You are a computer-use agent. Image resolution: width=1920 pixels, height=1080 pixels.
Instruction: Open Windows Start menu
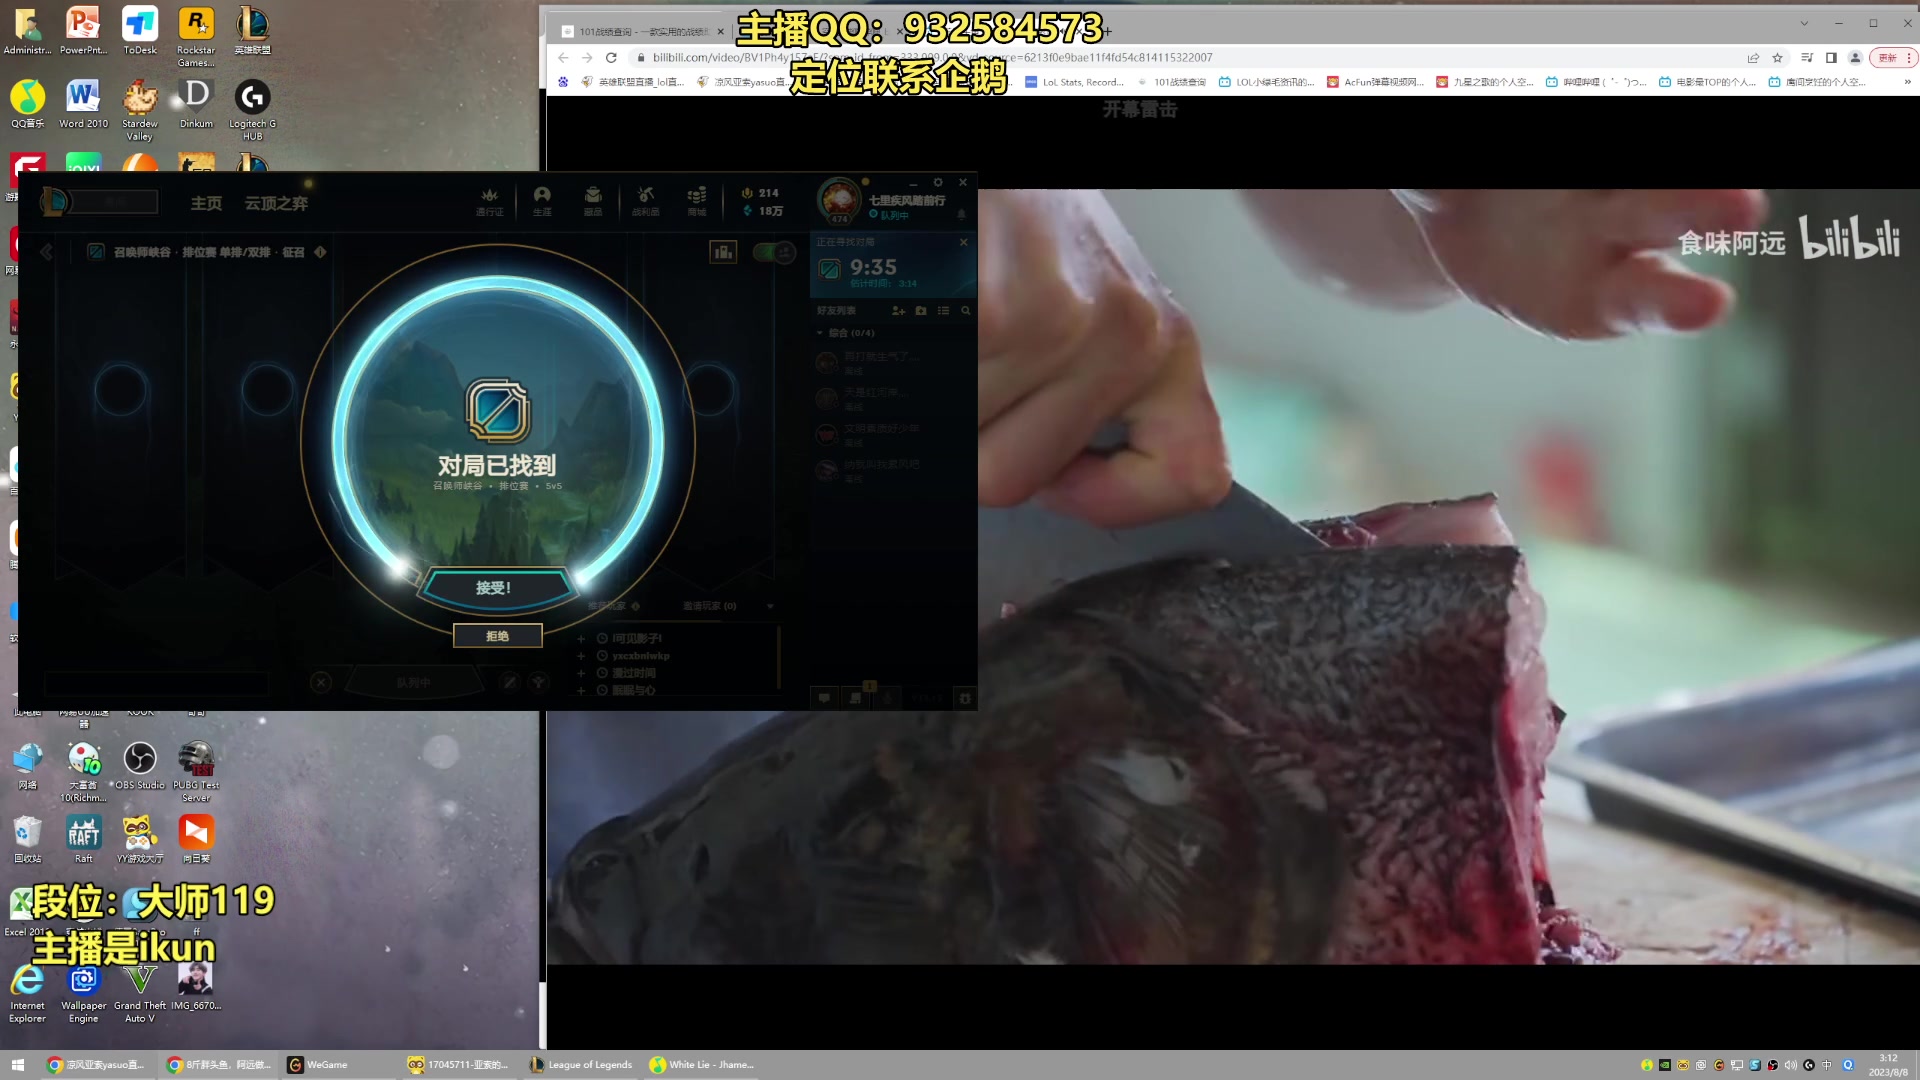click(x=17, y=1065)
